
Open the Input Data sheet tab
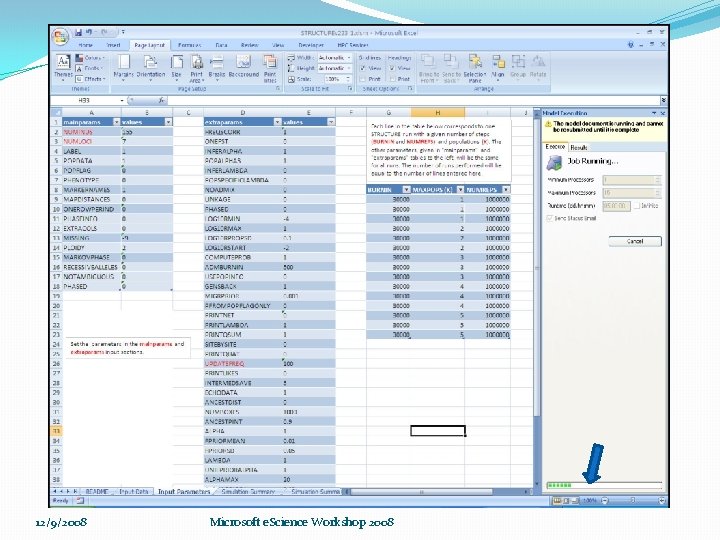134,492
